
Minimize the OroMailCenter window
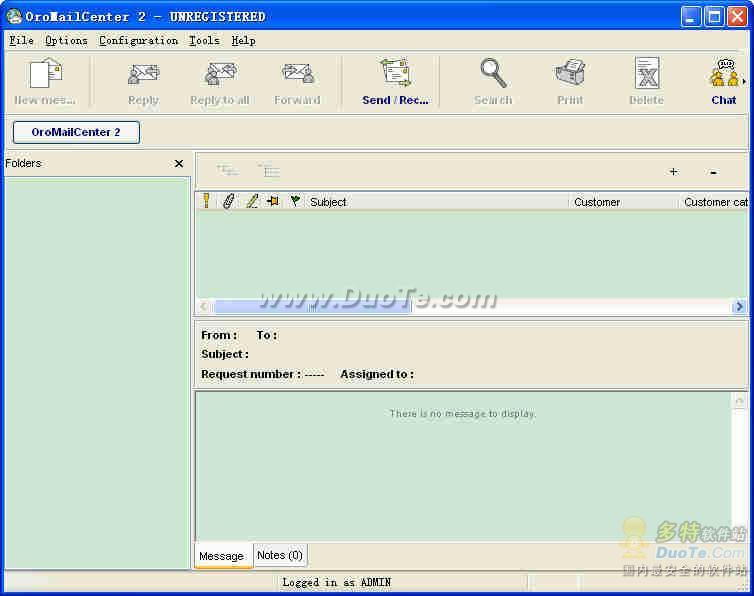point(691,17)
